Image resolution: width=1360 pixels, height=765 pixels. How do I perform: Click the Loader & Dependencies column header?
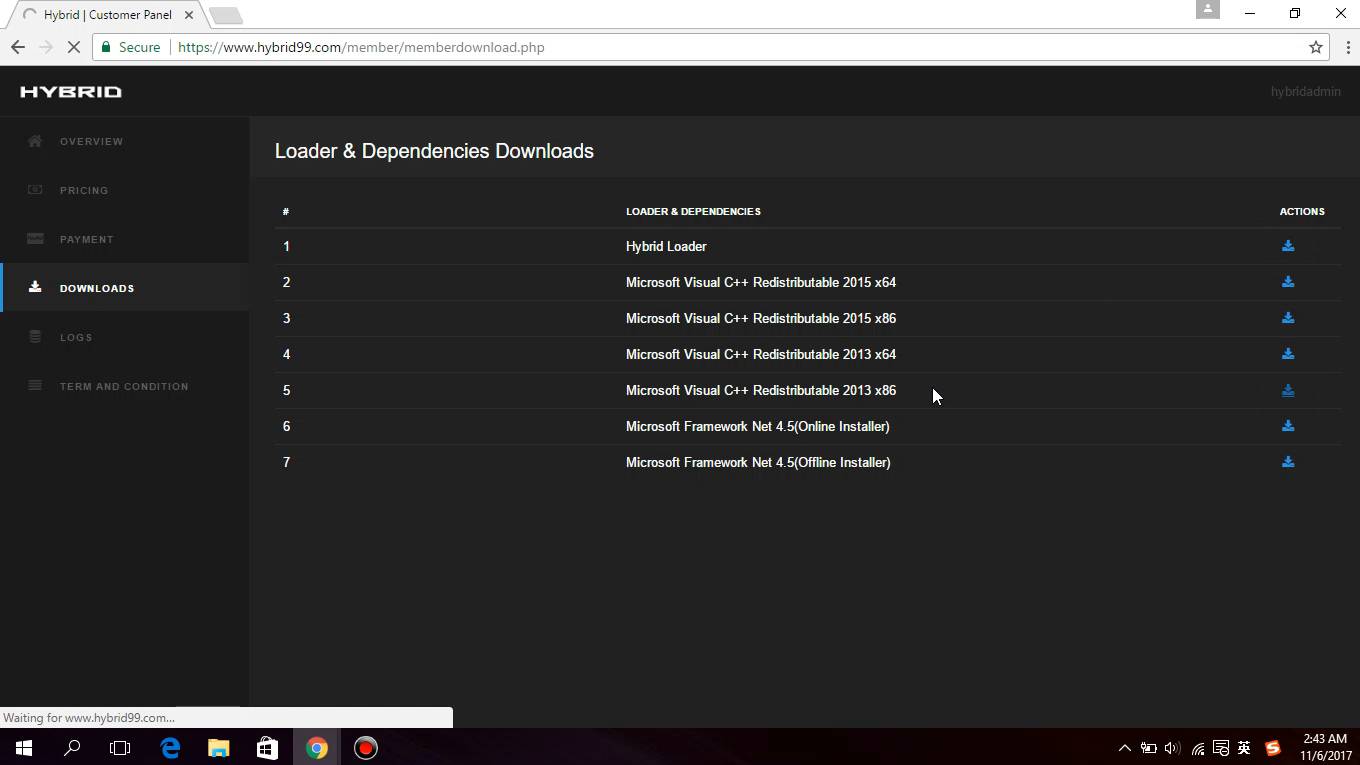(x=693, y=211)
